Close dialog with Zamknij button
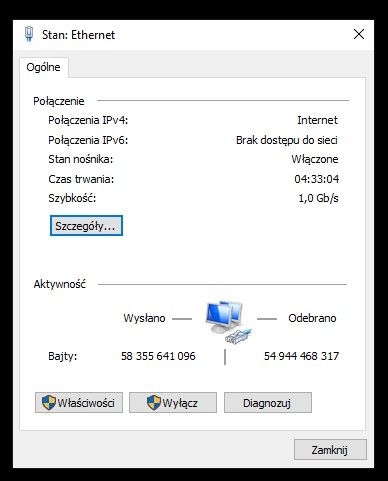The image size is (388, 481). 330,450
